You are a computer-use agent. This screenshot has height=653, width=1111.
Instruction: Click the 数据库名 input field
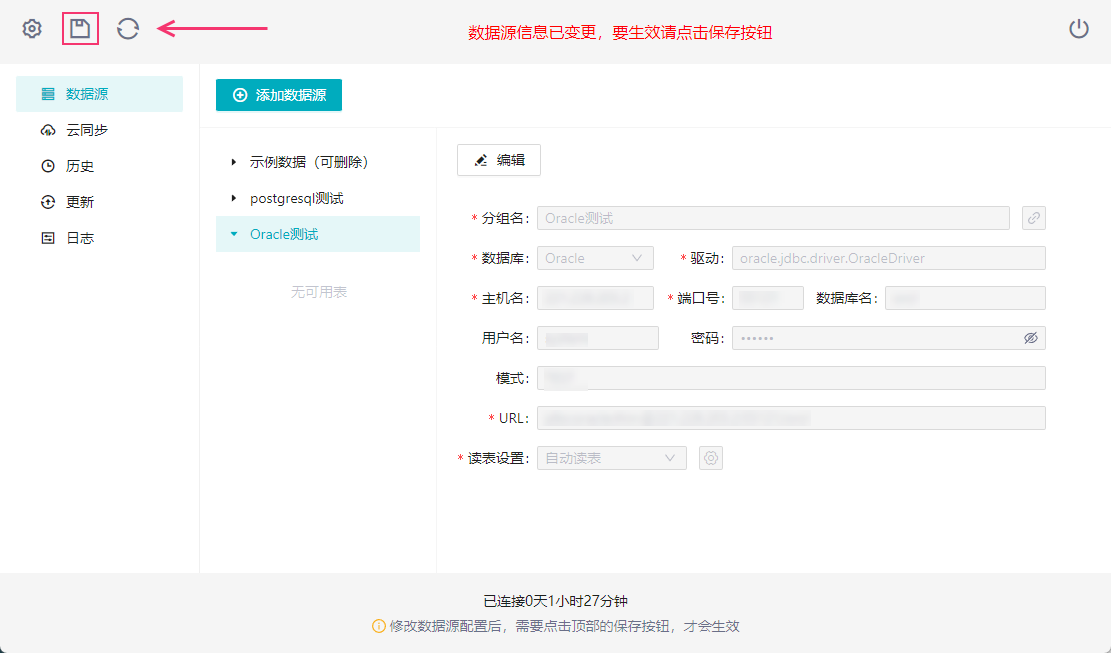(x=965, y=298)
